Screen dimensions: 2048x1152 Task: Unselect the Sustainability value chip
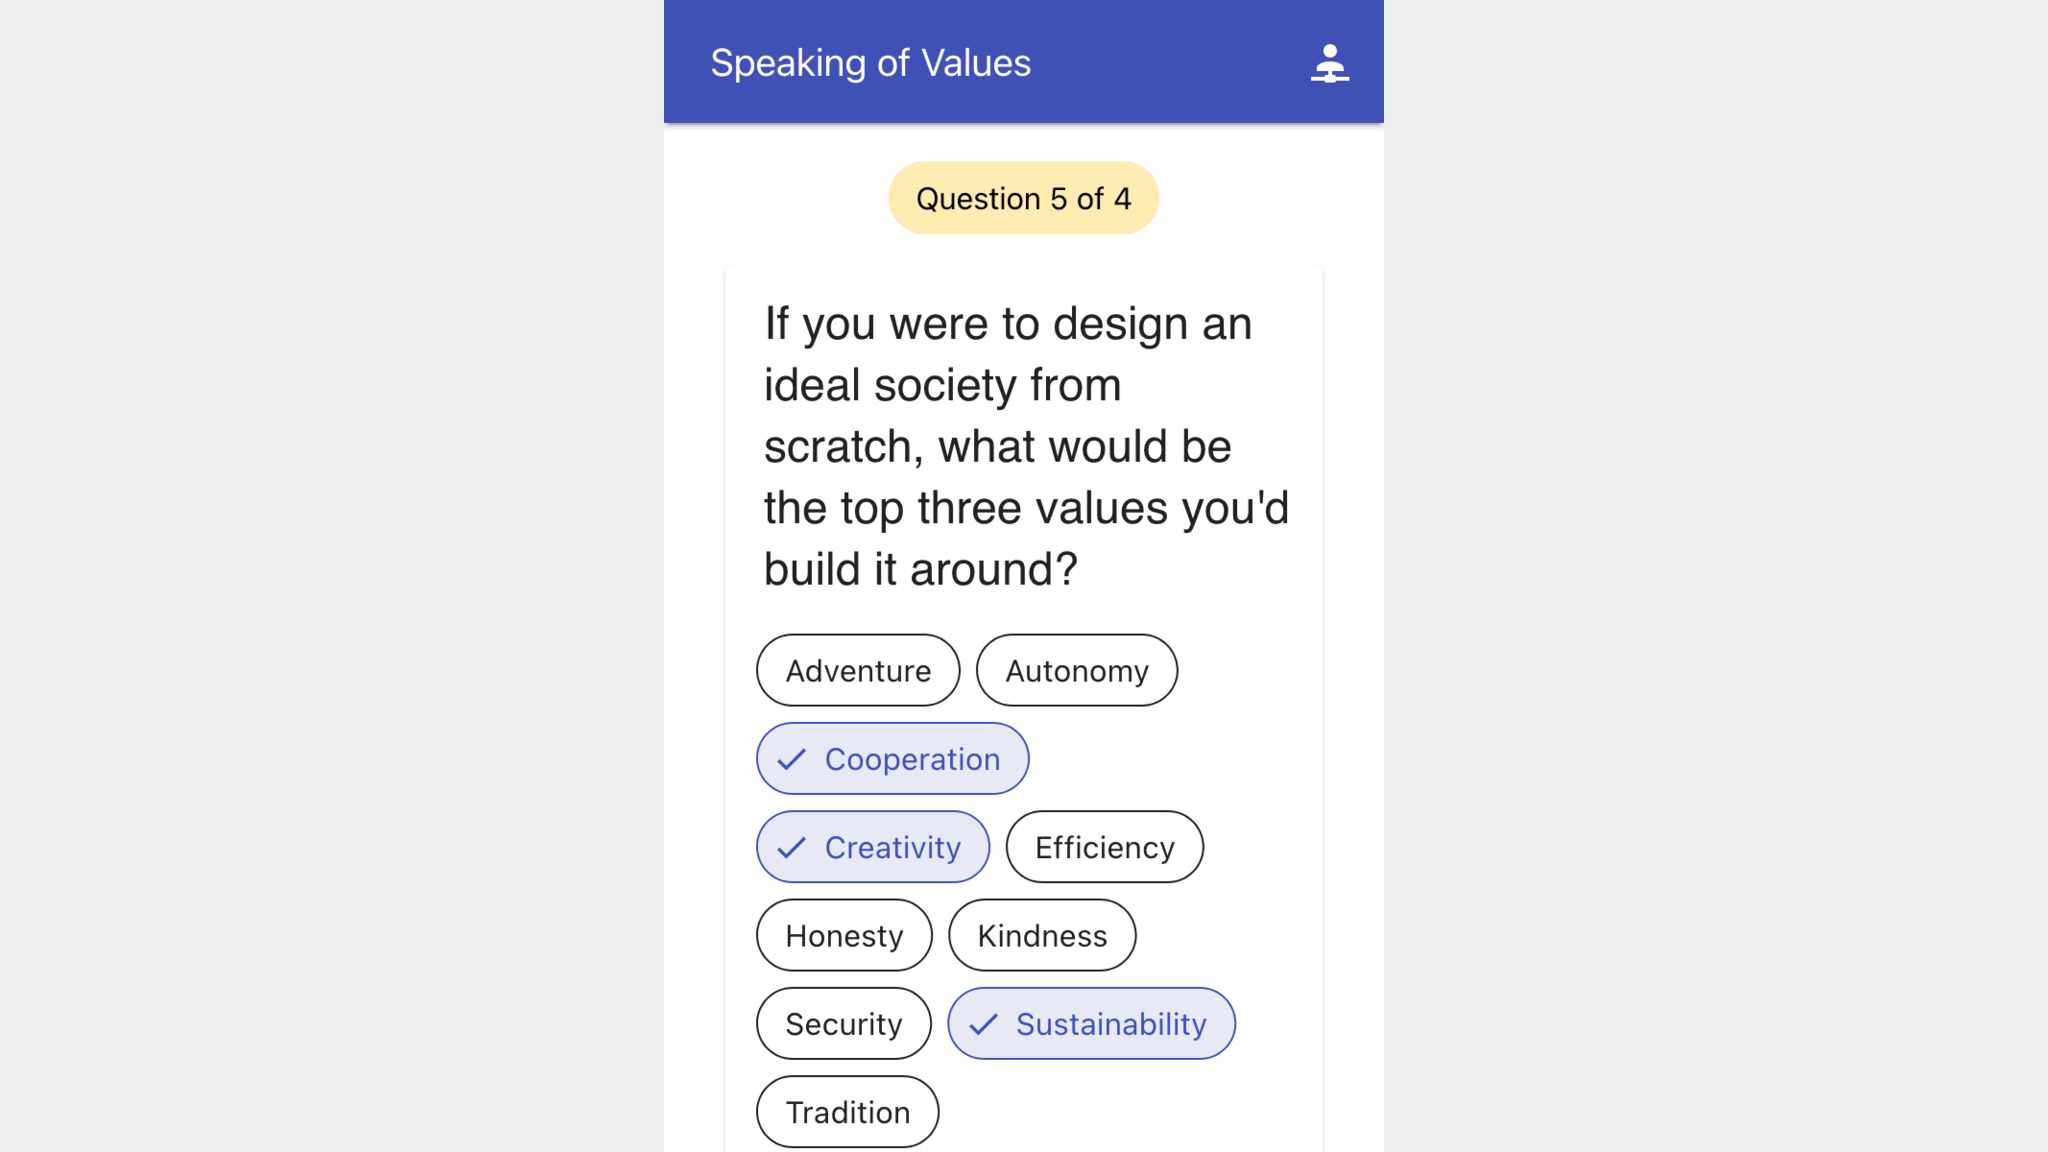click(1091, 1024)
